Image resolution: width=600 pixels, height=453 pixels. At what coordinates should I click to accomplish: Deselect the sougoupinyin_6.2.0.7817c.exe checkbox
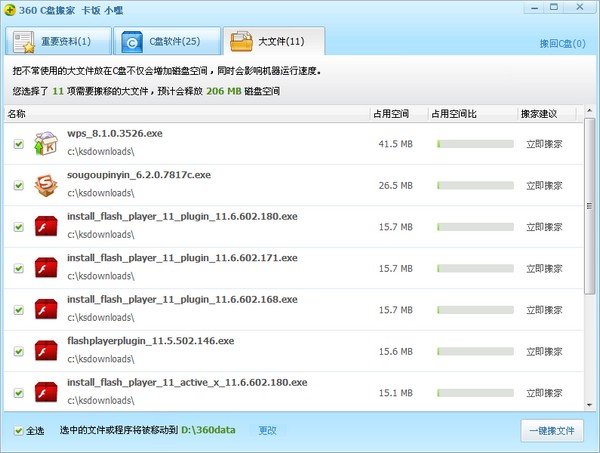[18, 185]
